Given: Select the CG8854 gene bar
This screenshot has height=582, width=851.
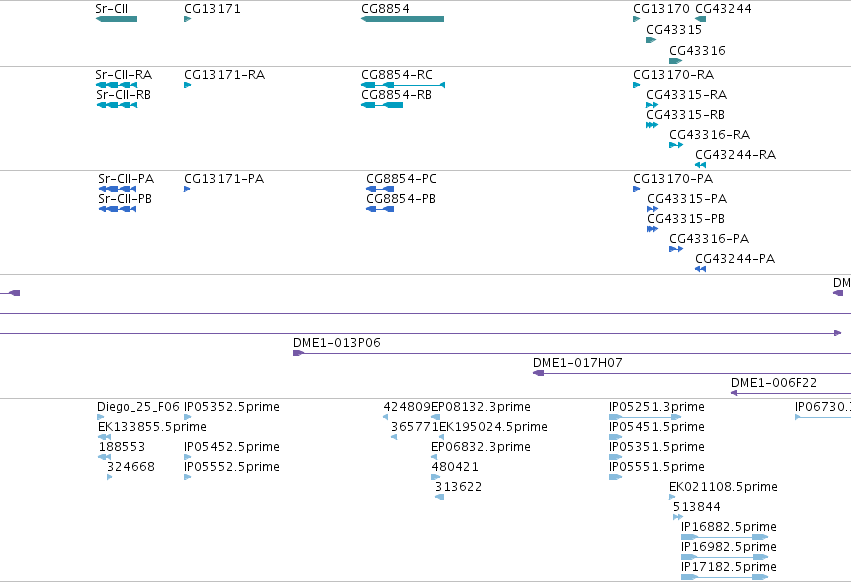Looking at the screenshot, I should (x=402, y=19).
